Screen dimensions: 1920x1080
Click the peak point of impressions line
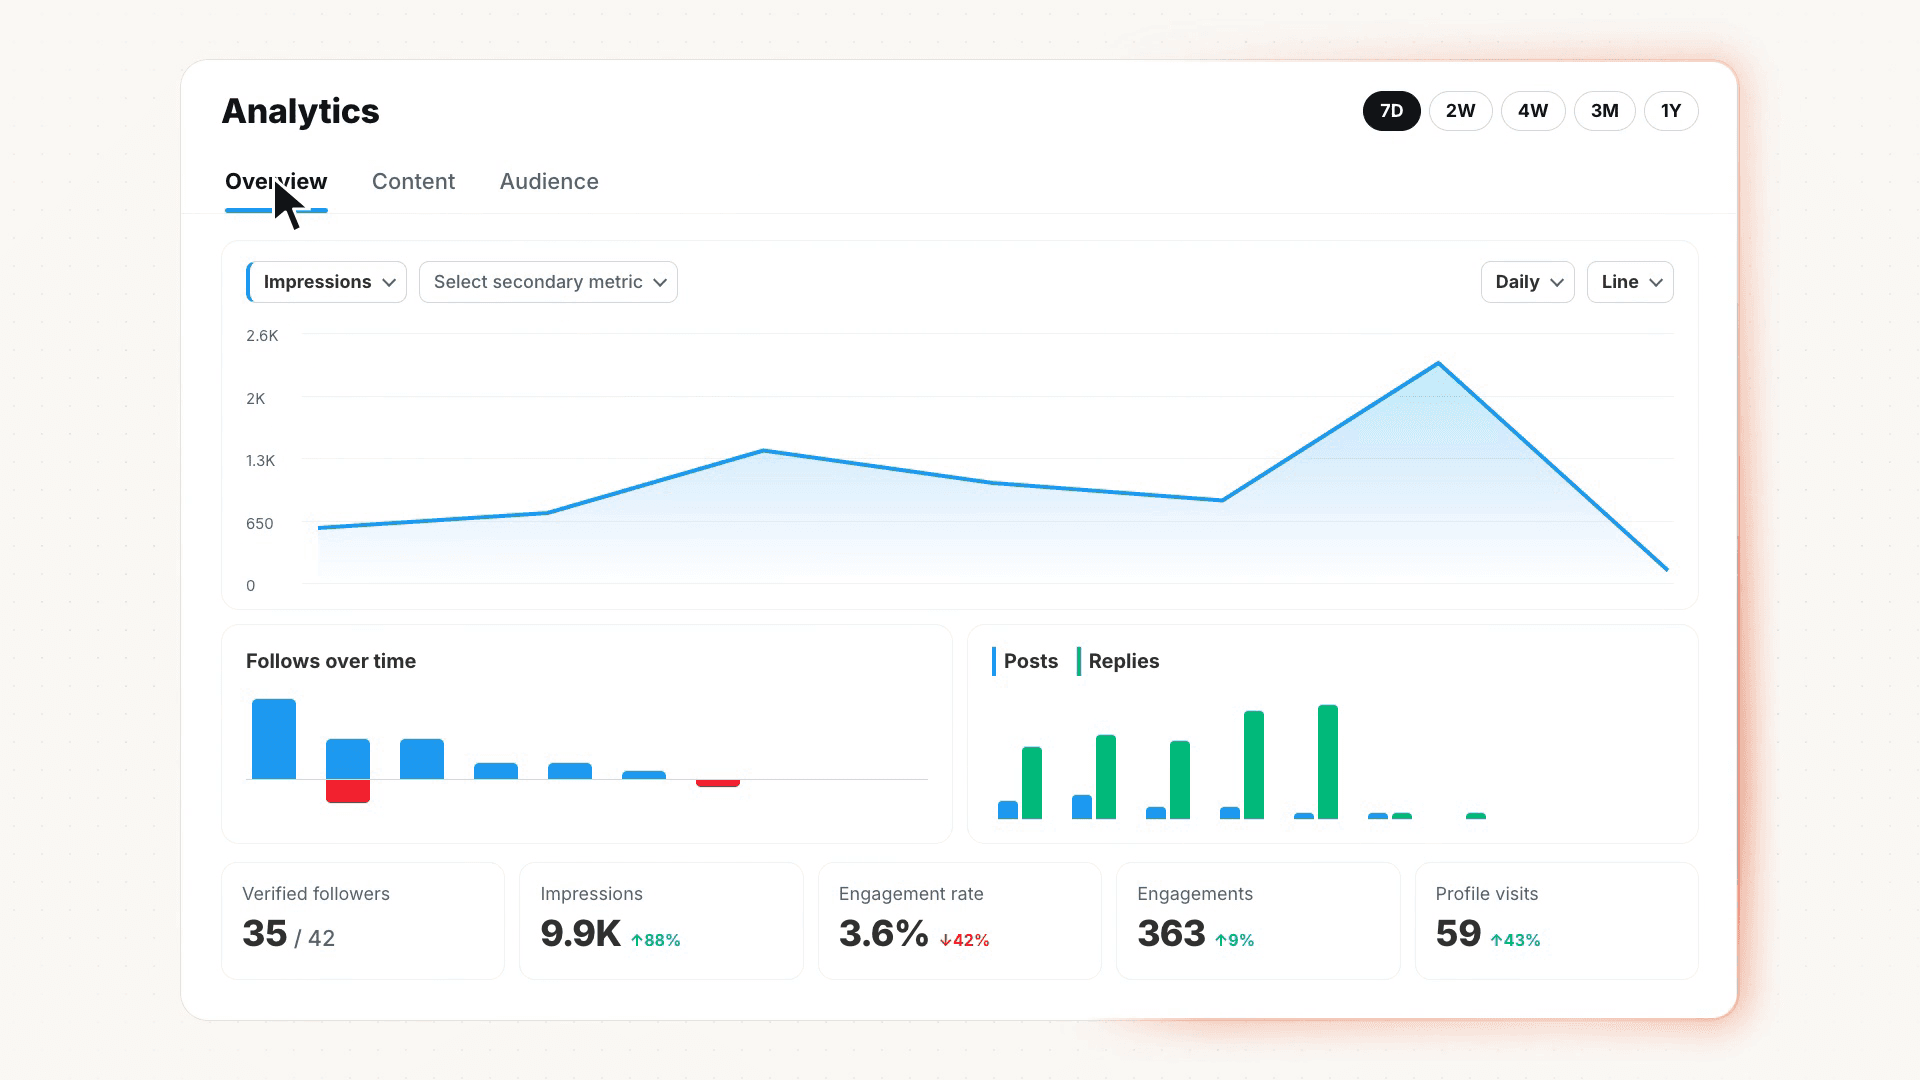[x=1438, y=363]
